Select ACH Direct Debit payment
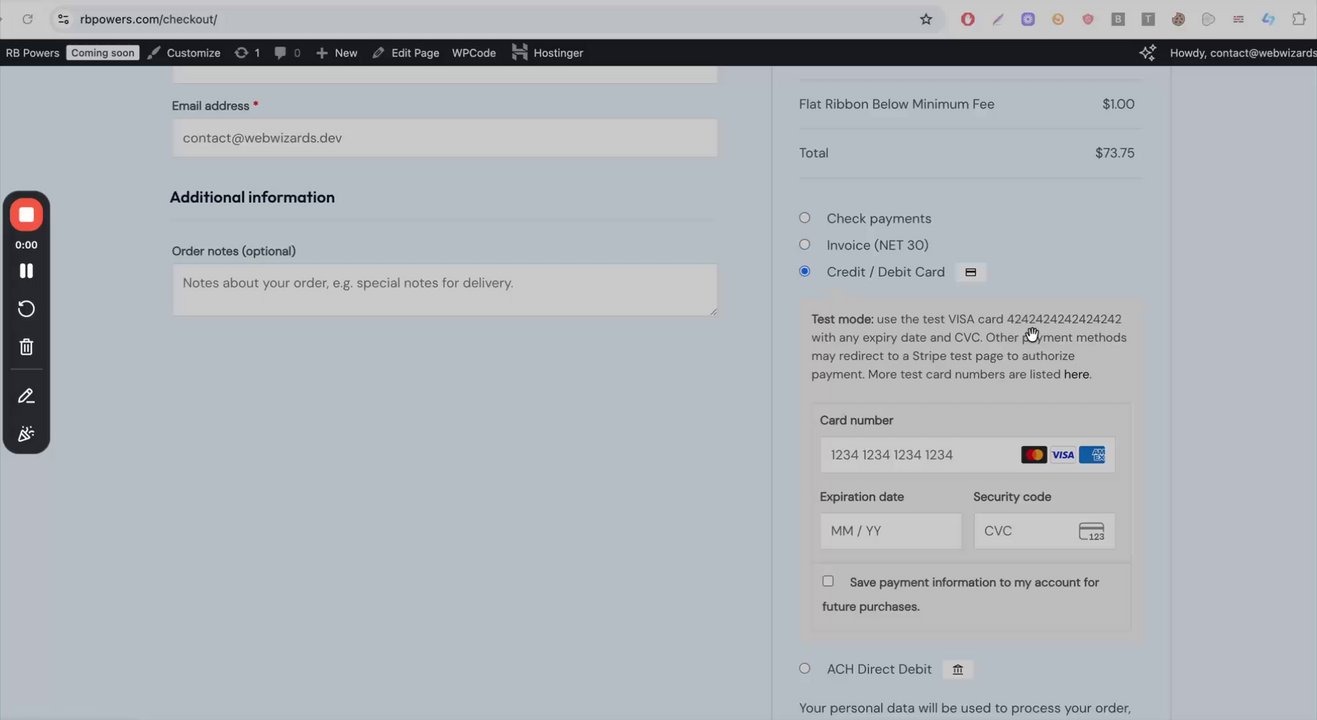Viewport: 1317px width, 720px height. [805, 668]
